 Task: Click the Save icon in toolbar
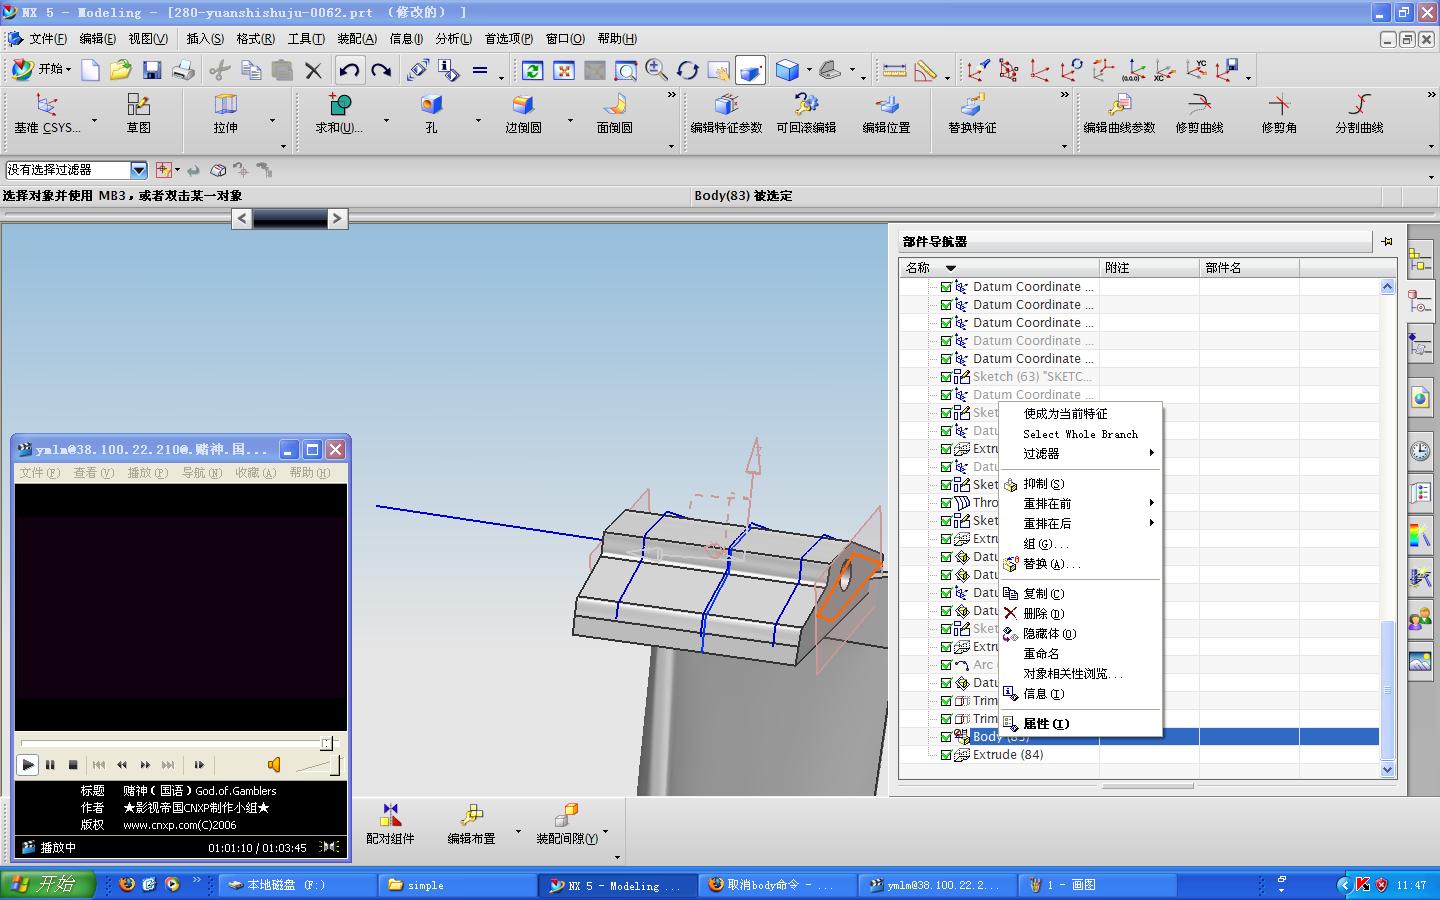152,70
